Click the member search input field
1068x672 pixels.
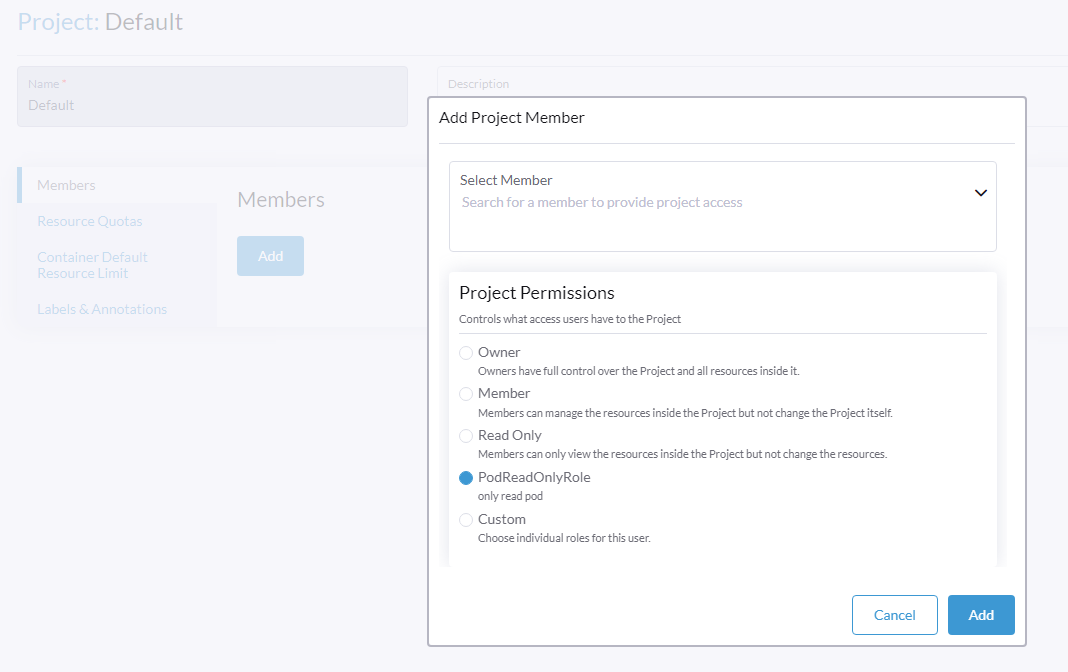pos(700,203)
